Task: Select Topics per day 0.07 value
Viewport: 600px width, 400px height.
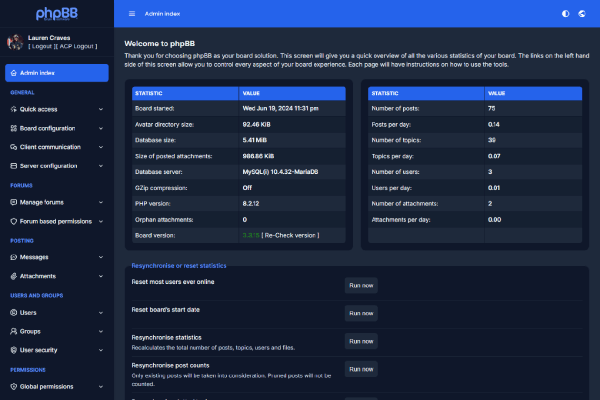Action: point(494,156)
